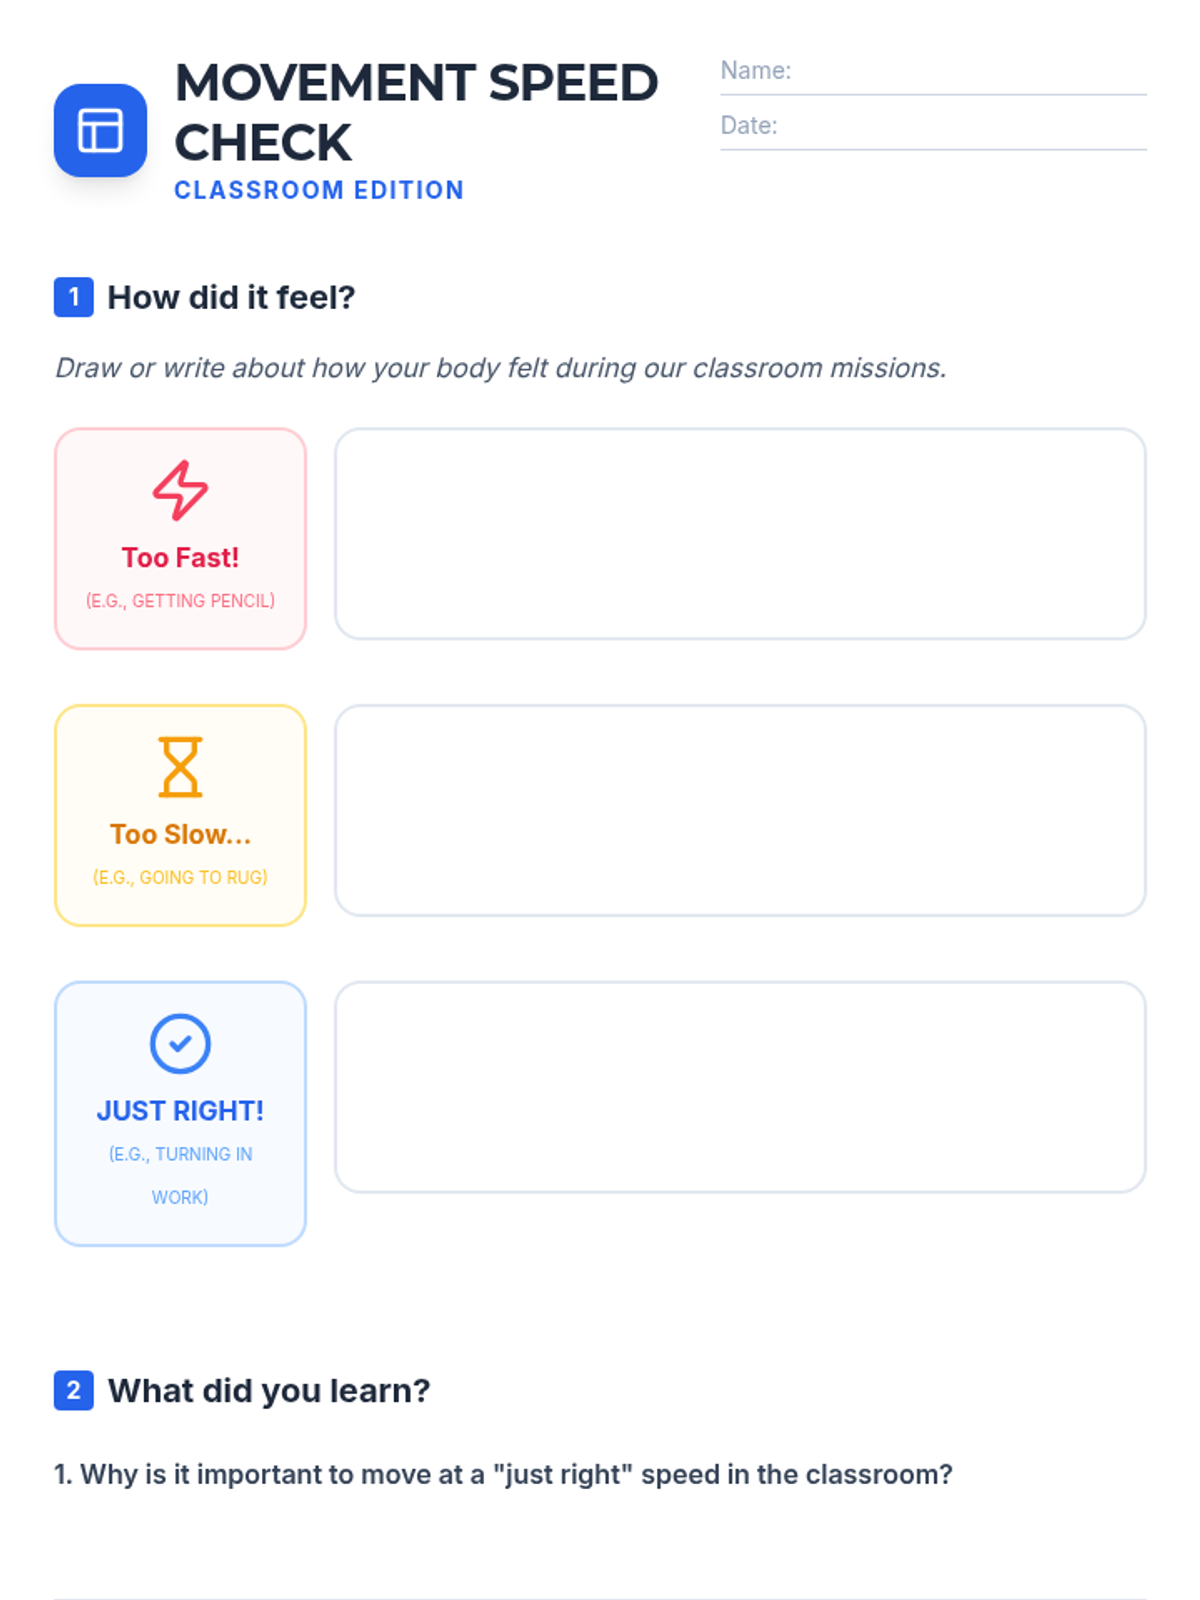The height and width of the screenshot is (1600, 1200).
Task: Click the How did it feel? heading
Action: [231, 297]
